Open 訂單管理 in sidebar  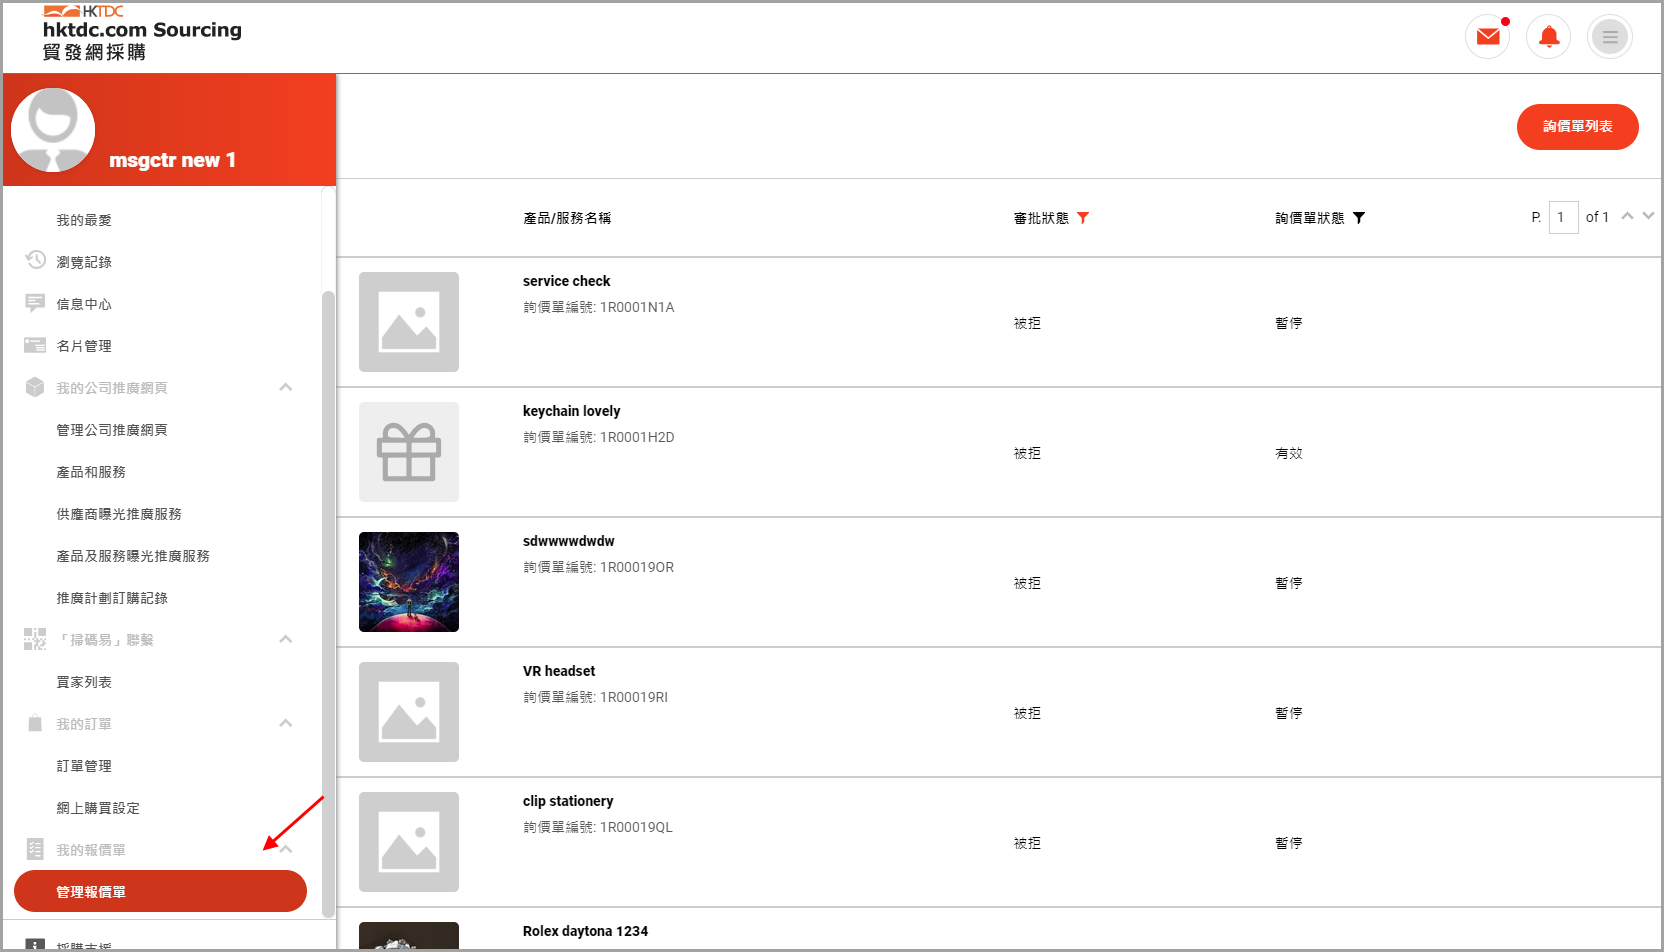click(84, 766)
